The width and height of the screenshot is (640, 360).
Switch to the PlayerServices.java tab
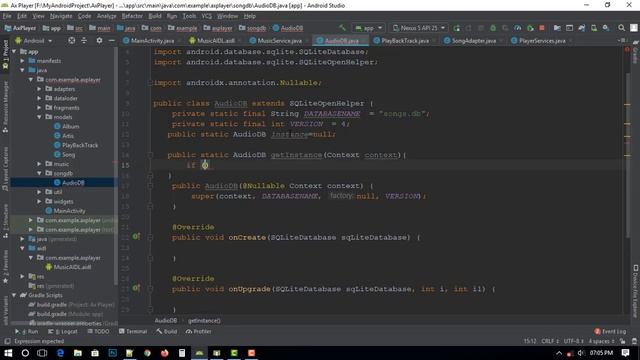[x=542, y=40]
